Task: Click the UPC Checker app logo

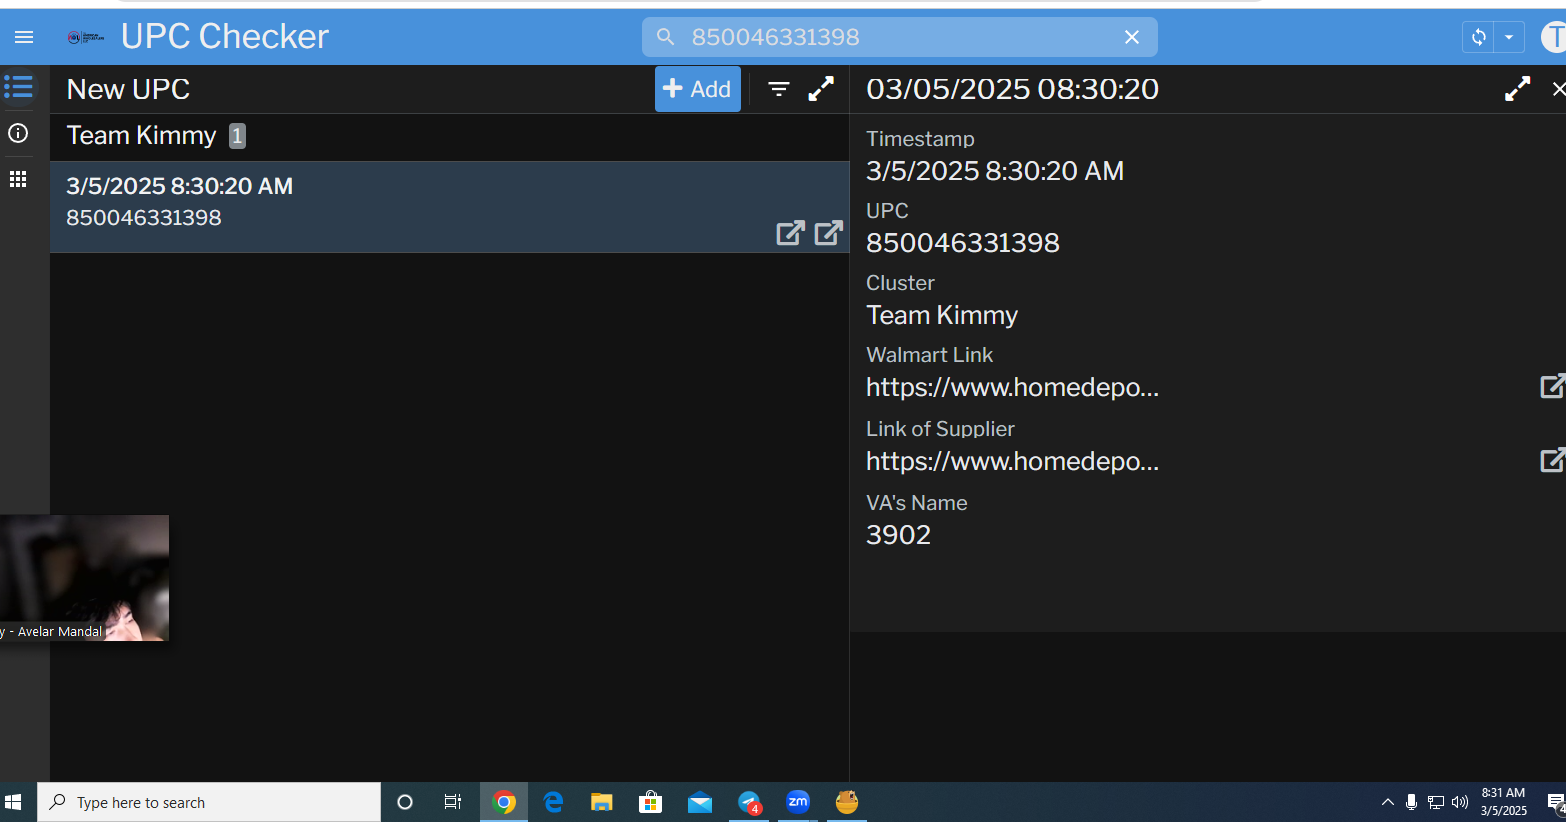Action: [86, 37]
